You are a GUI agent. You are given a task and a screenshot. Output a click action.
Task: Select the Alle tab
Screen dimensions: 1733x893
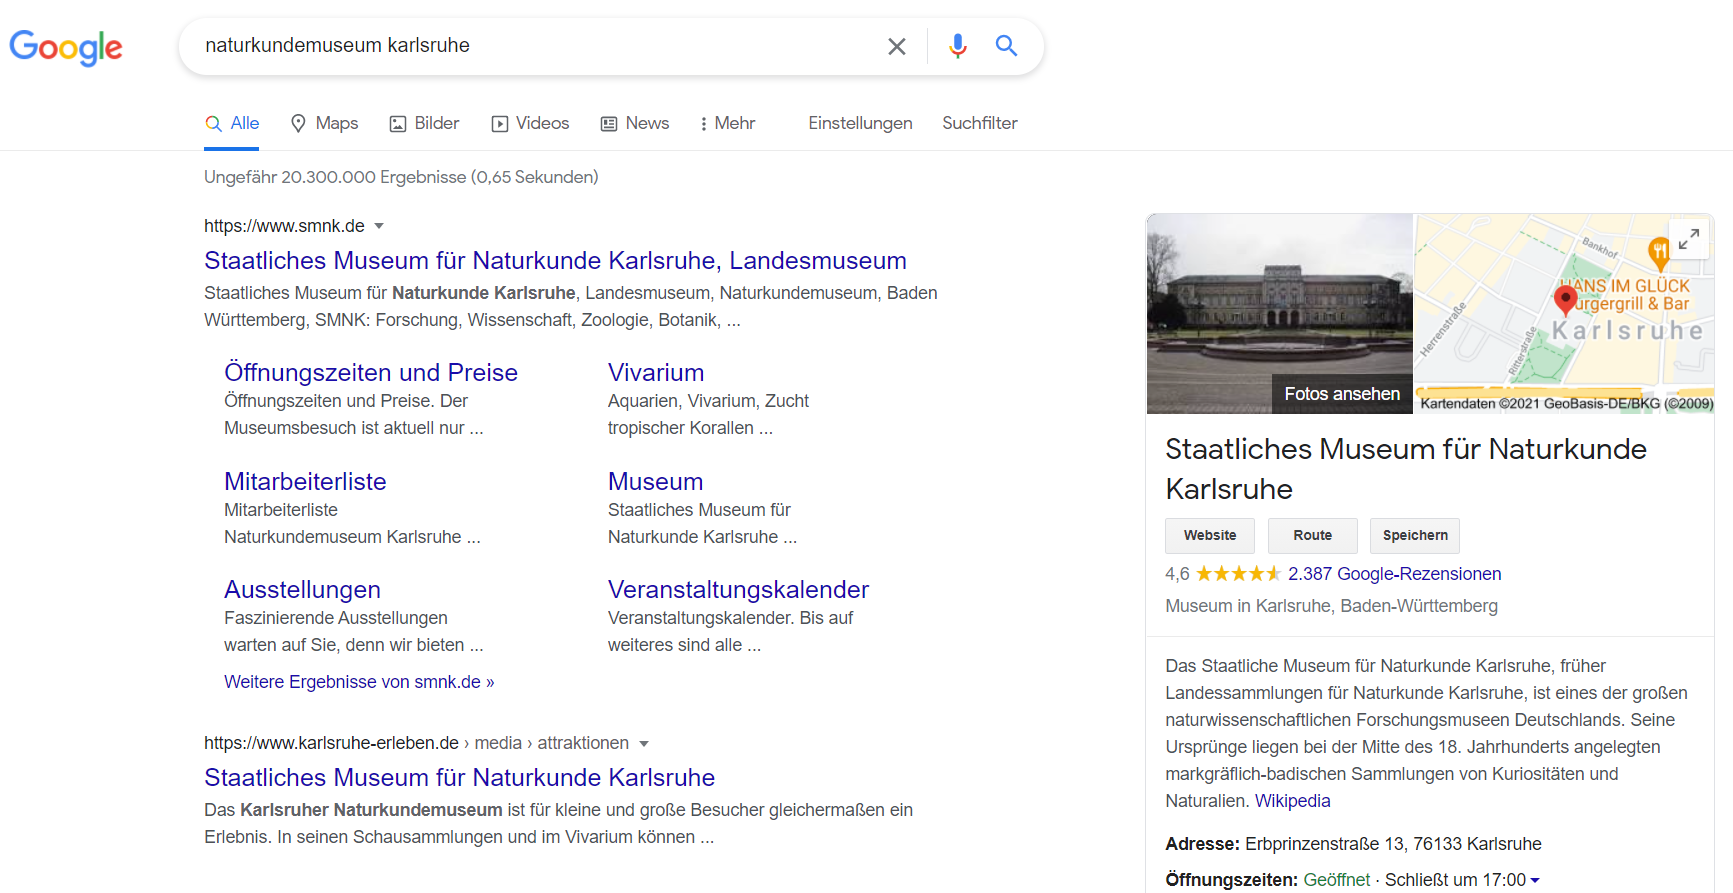tap(232, 123)
